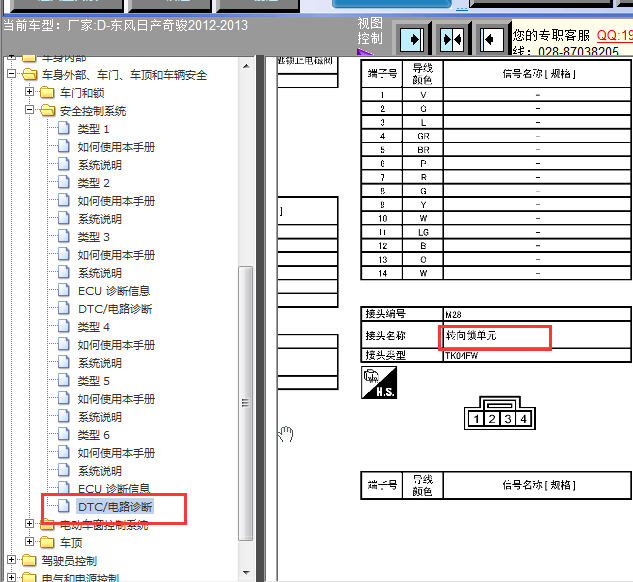
Task: Click wire color BR in terminal 5 row
Action: click(423, 150)
